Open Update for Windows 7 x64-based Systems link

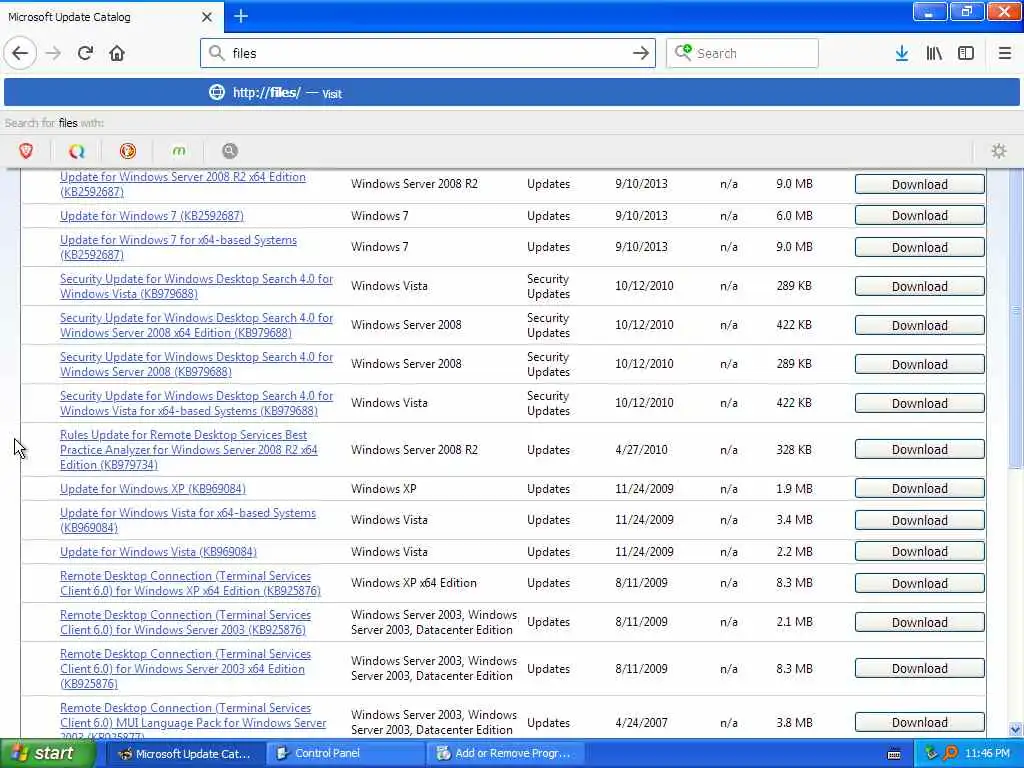point(178,248)
